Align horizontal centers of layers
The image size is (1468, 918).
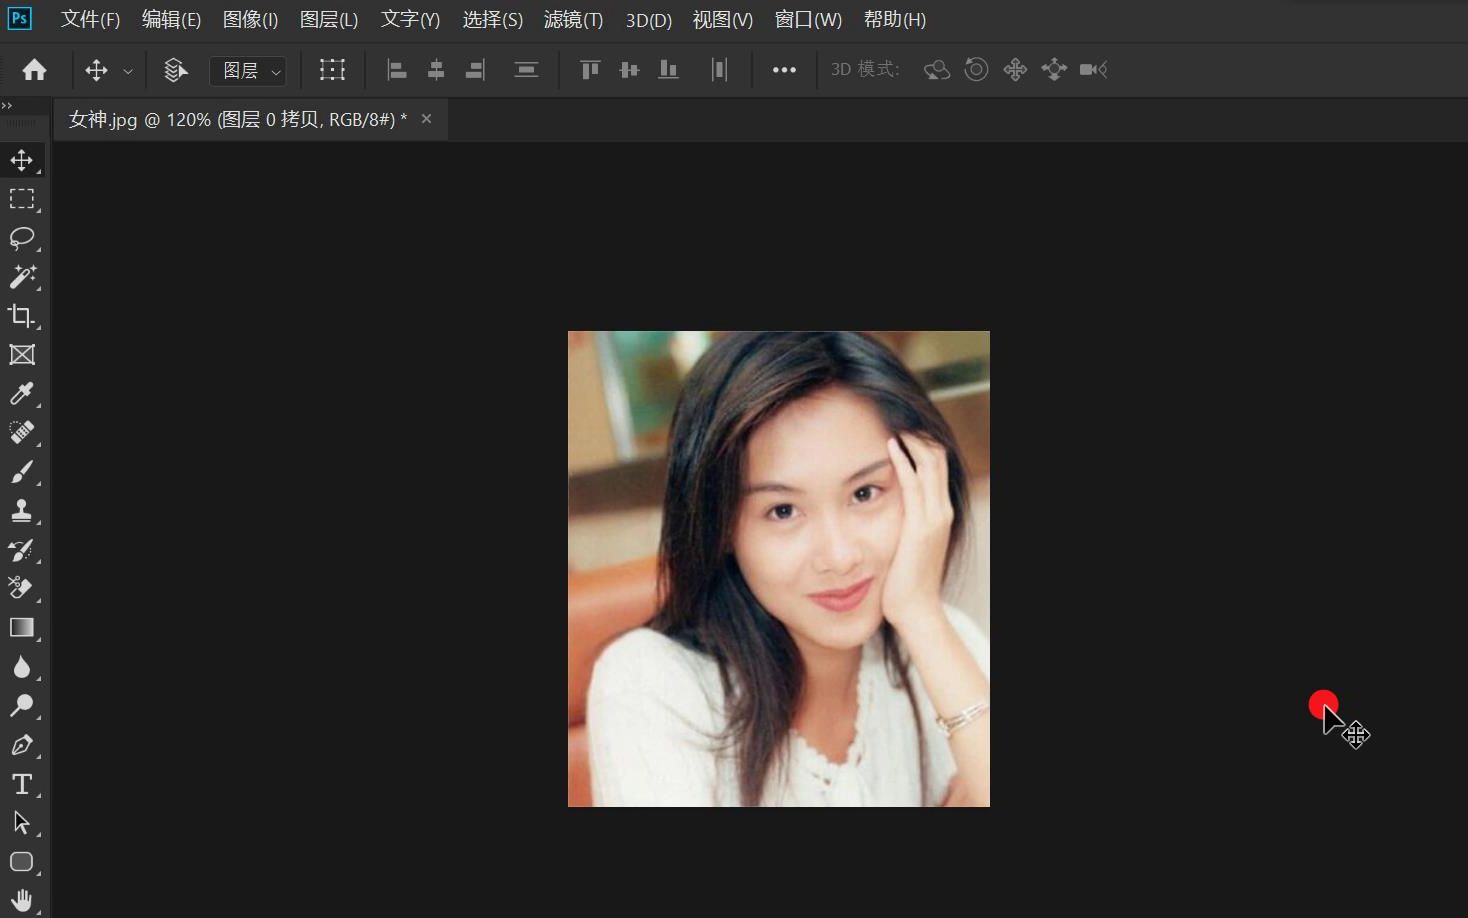pyautogui.click(x=436, y=70)
